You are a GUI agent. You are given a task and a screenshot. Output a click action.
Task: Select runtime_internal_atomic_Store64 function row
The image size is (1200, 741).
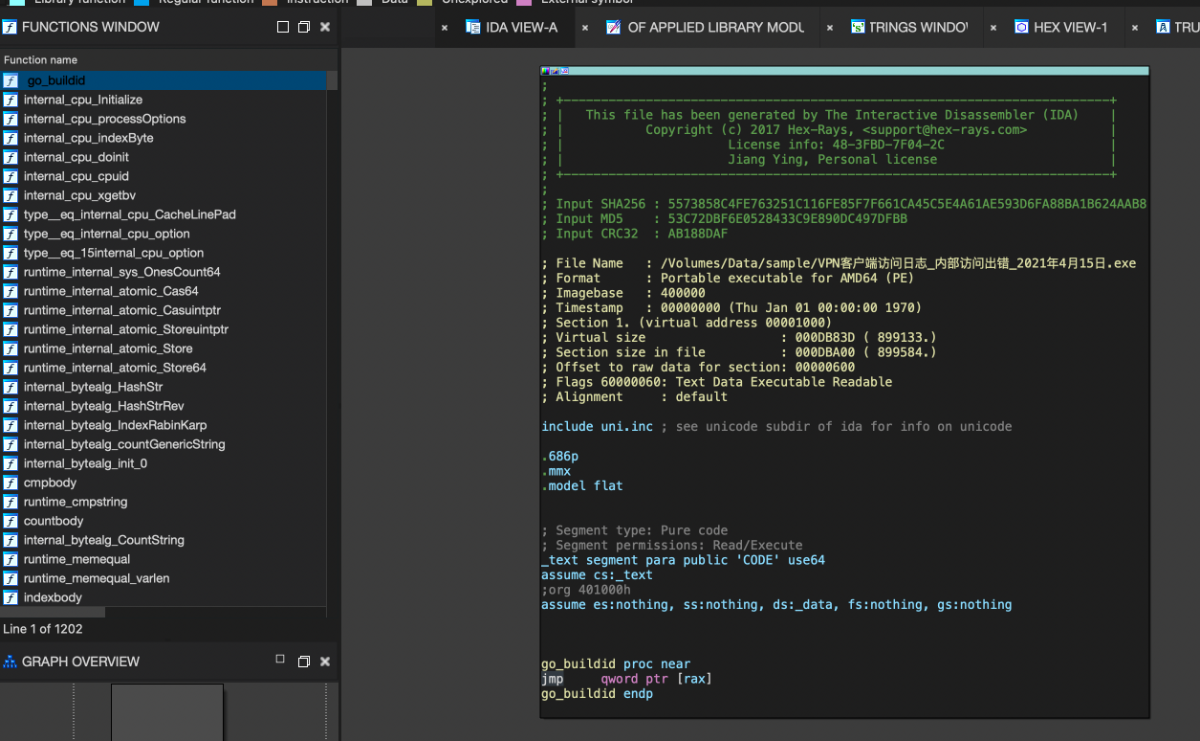(x=163, y=368)
